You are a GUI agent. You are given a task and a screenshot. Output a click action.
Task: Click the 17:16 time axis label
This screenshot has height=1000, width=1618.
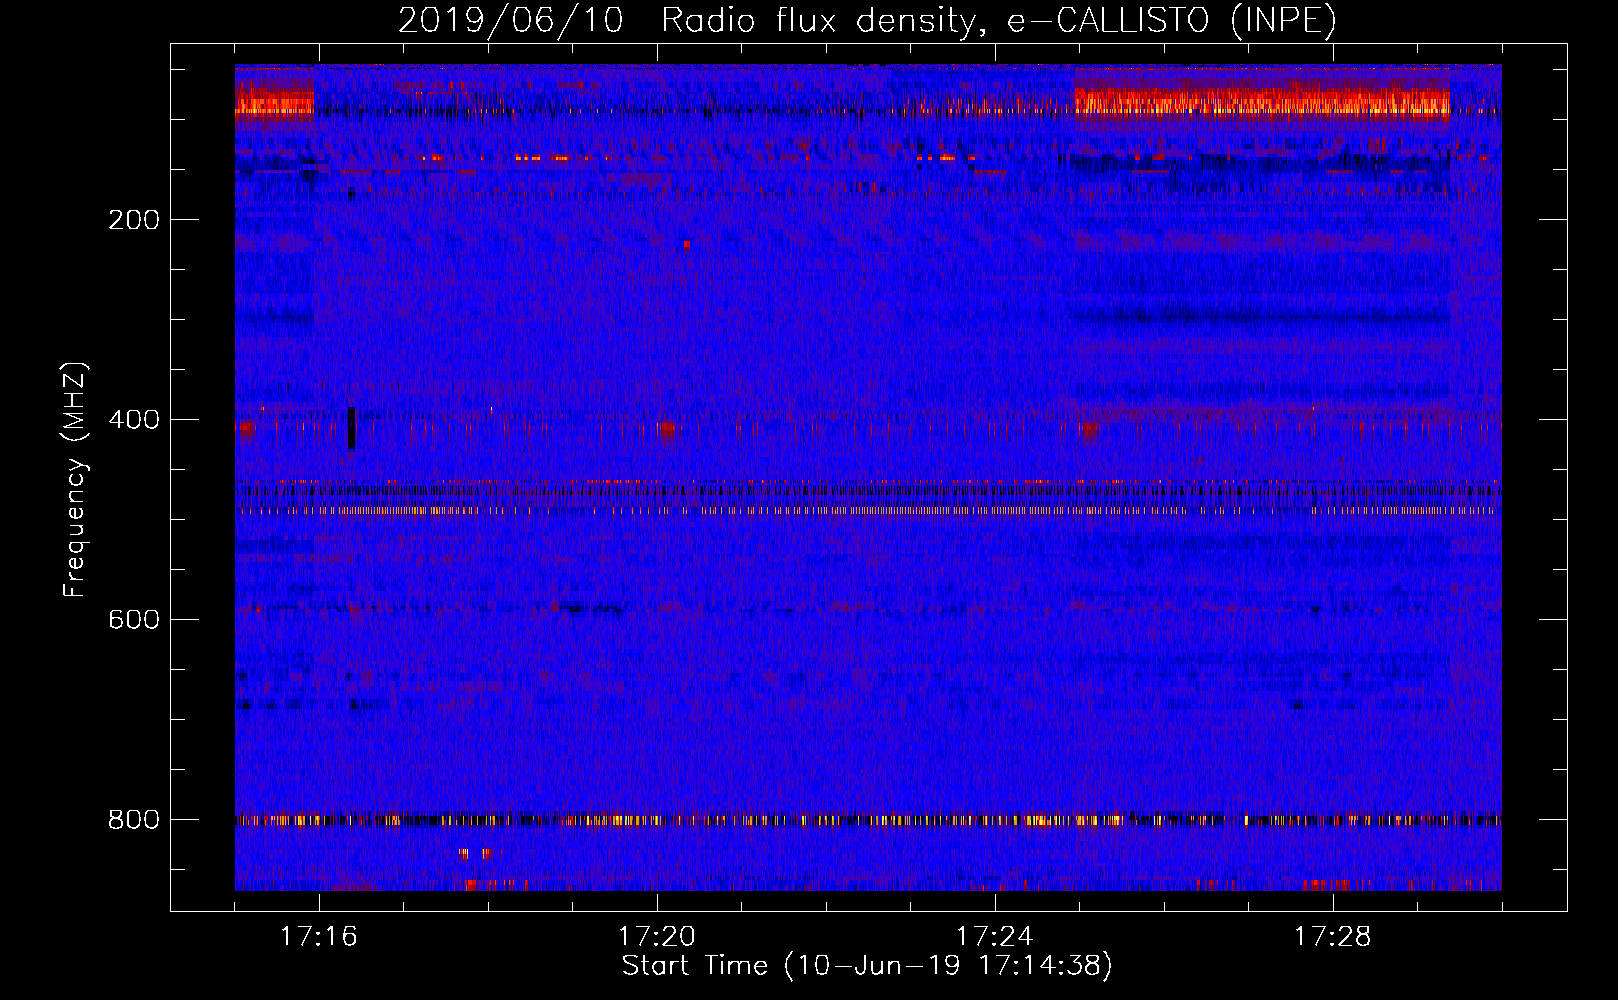click(319, 936)
